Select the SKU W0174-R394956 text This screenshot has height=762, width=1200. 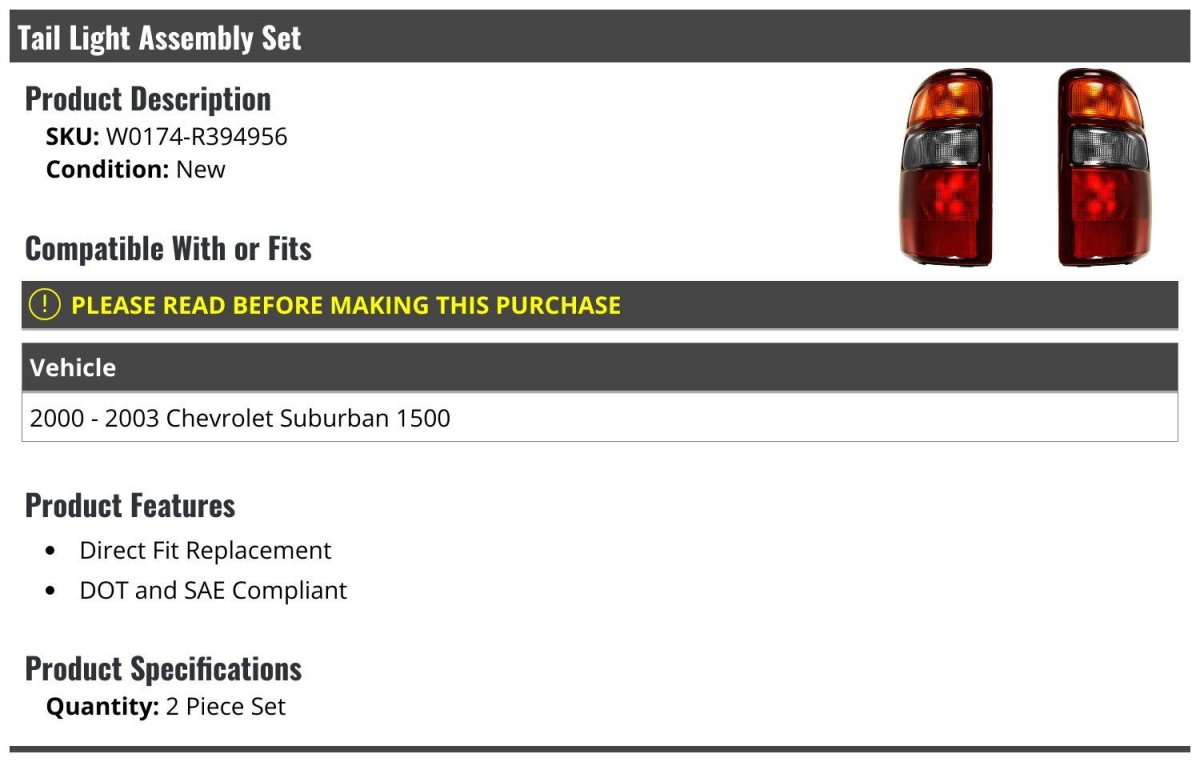167,137
